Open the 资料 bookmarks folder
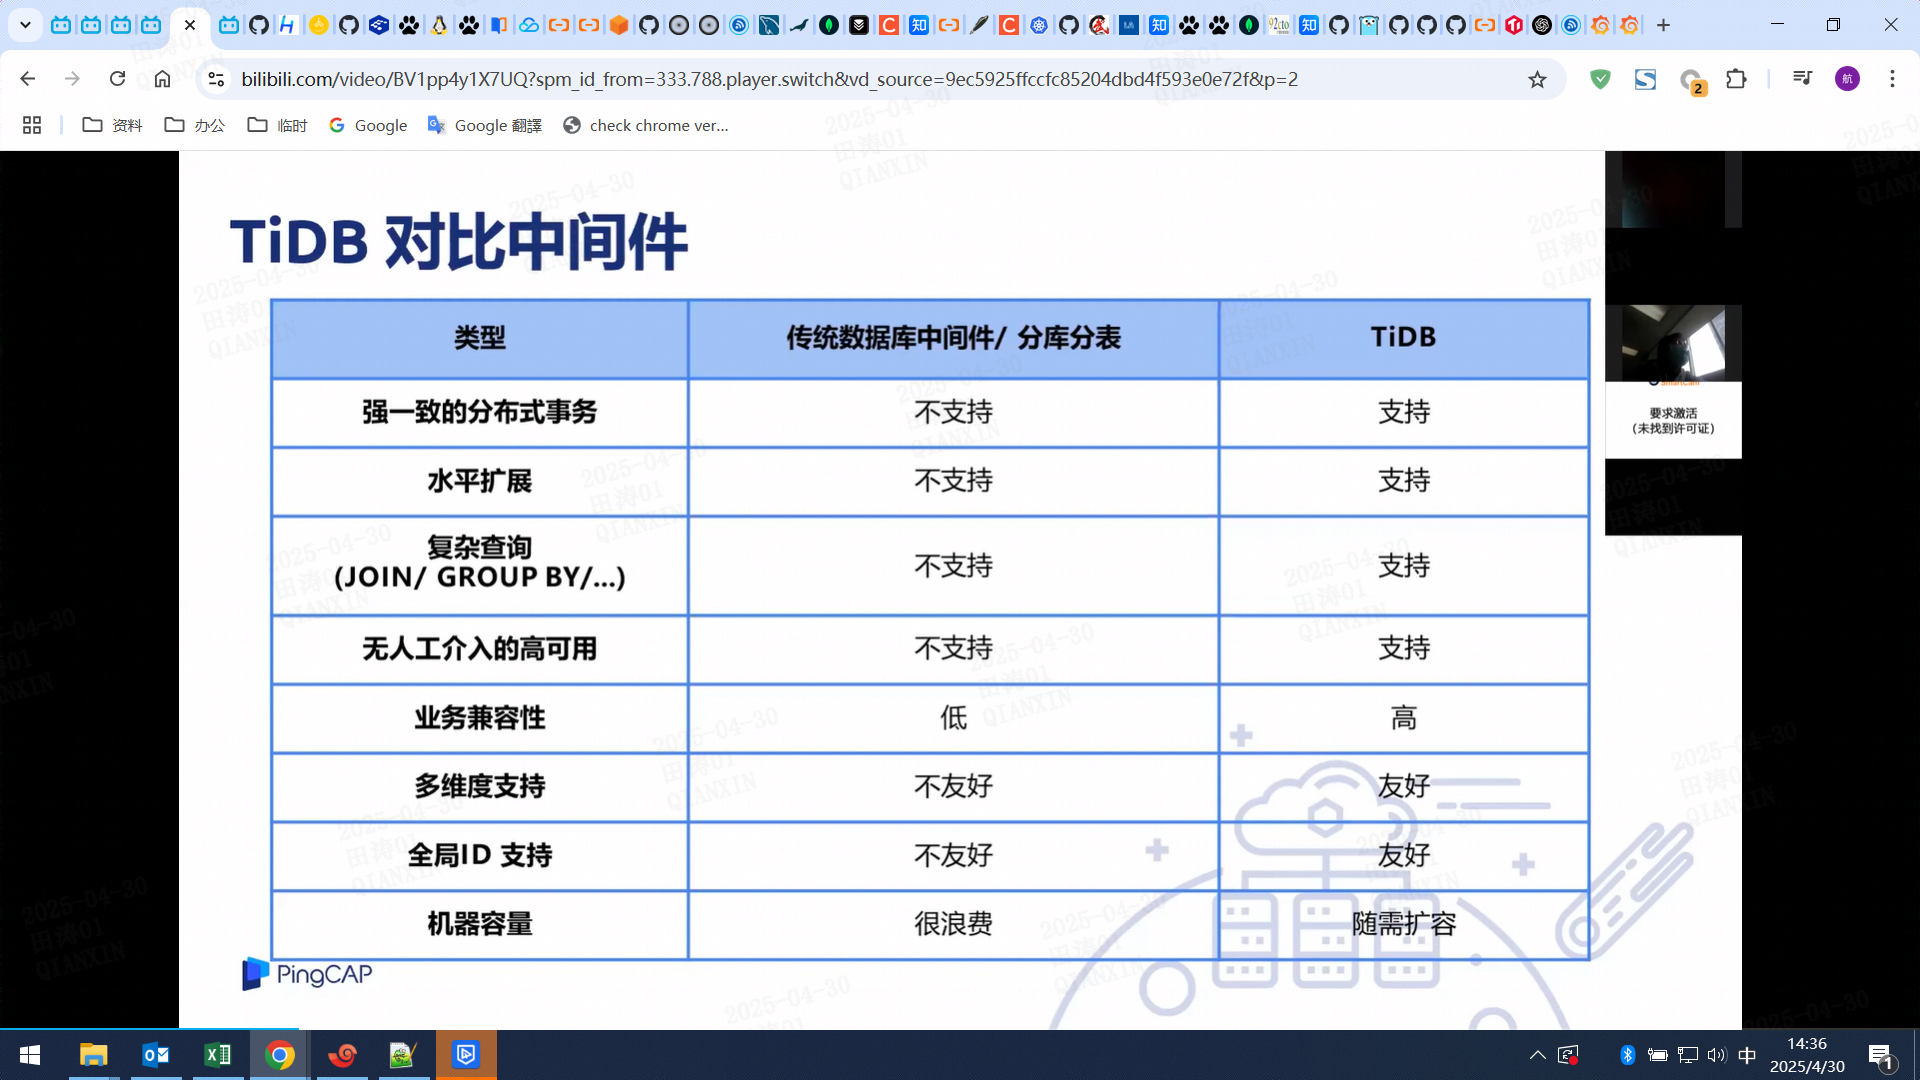1920x1080 pixels. click(112, 125)
